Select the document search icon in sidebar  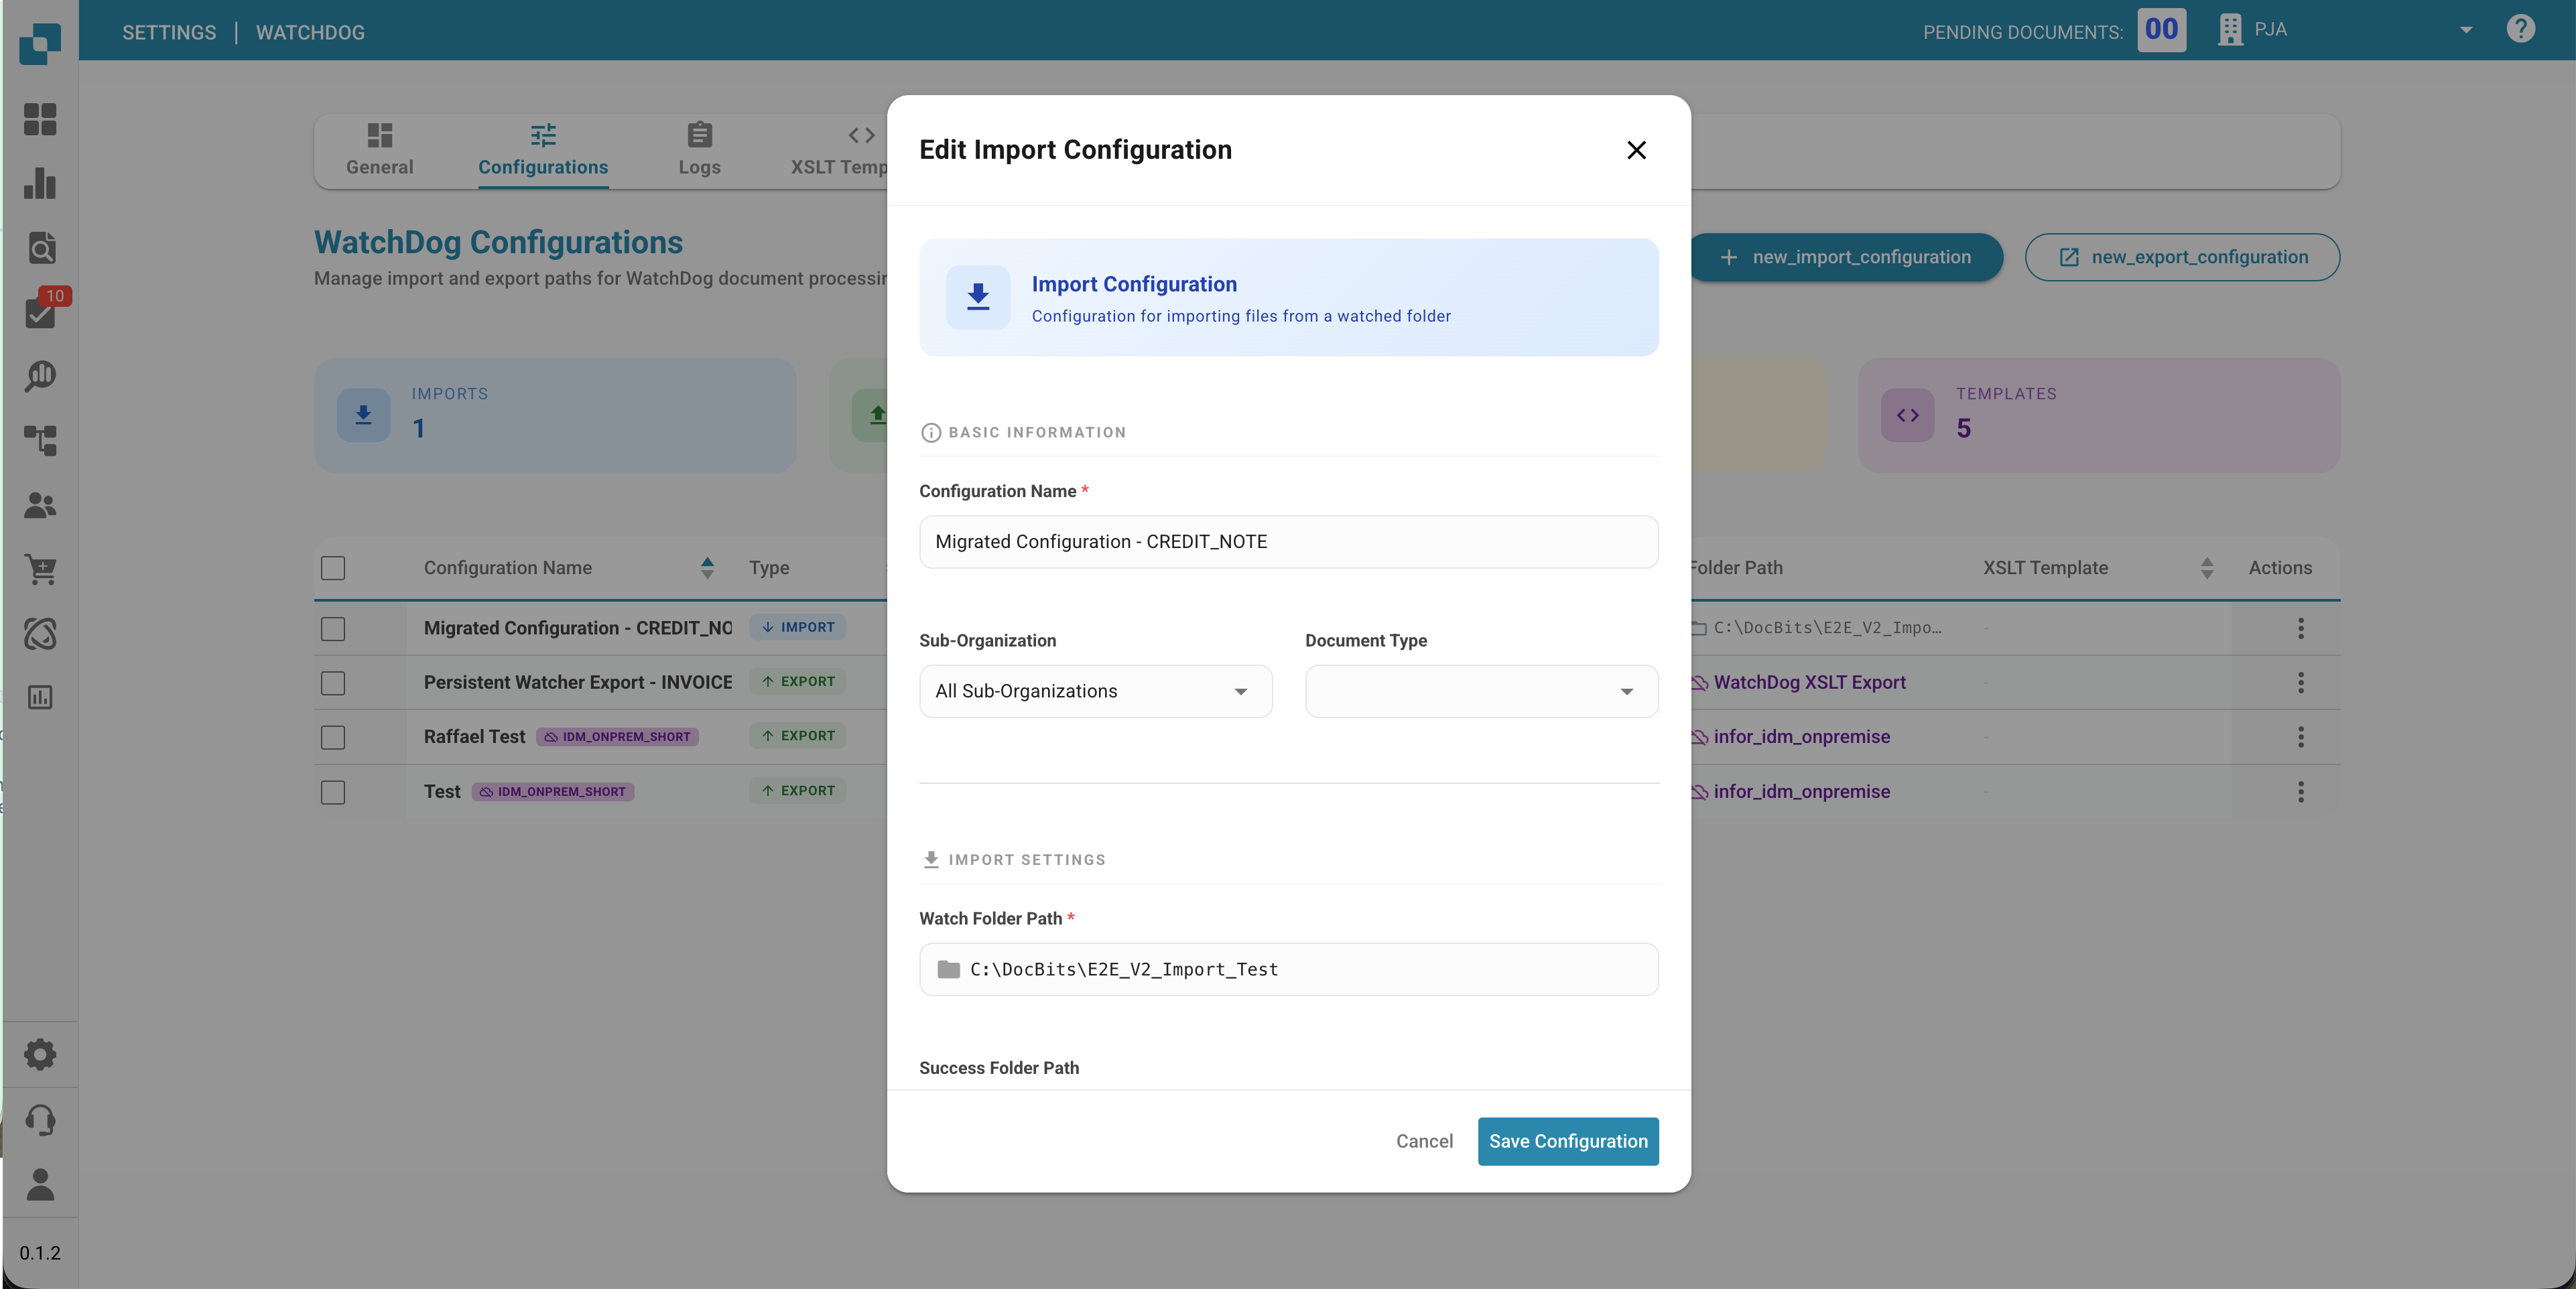40,248
